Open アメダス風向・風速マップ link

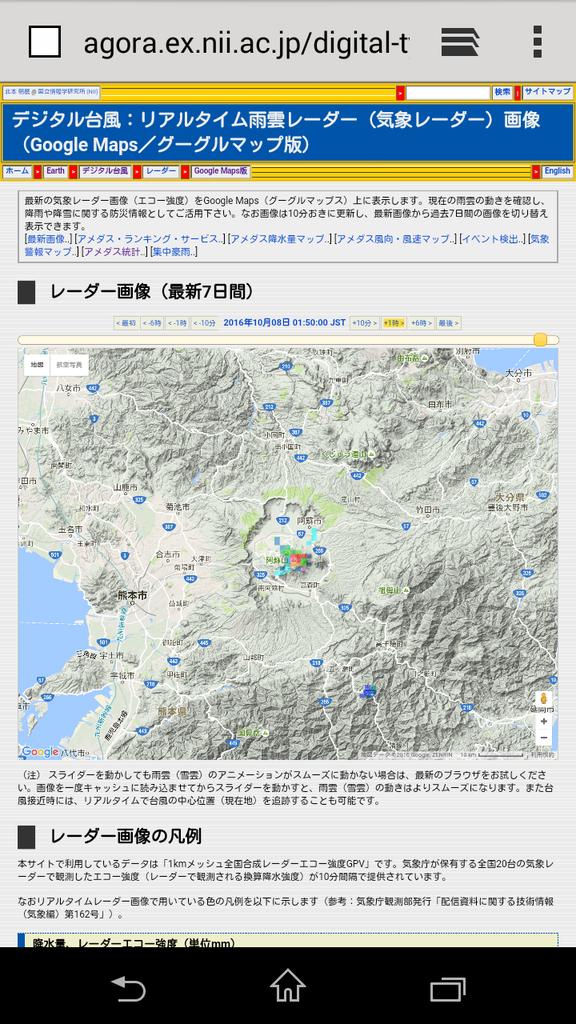point(395,239)
